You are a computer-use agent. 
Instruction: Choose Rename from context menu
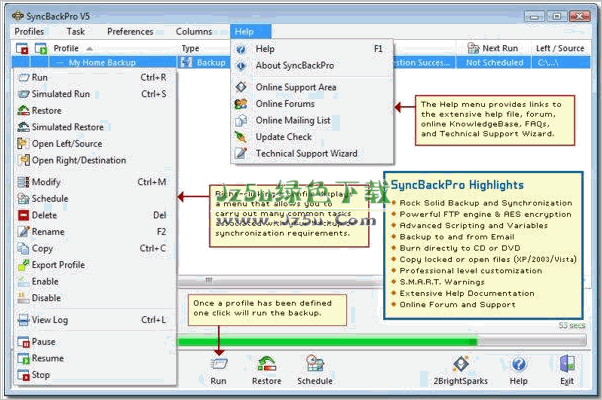point(94,232)
